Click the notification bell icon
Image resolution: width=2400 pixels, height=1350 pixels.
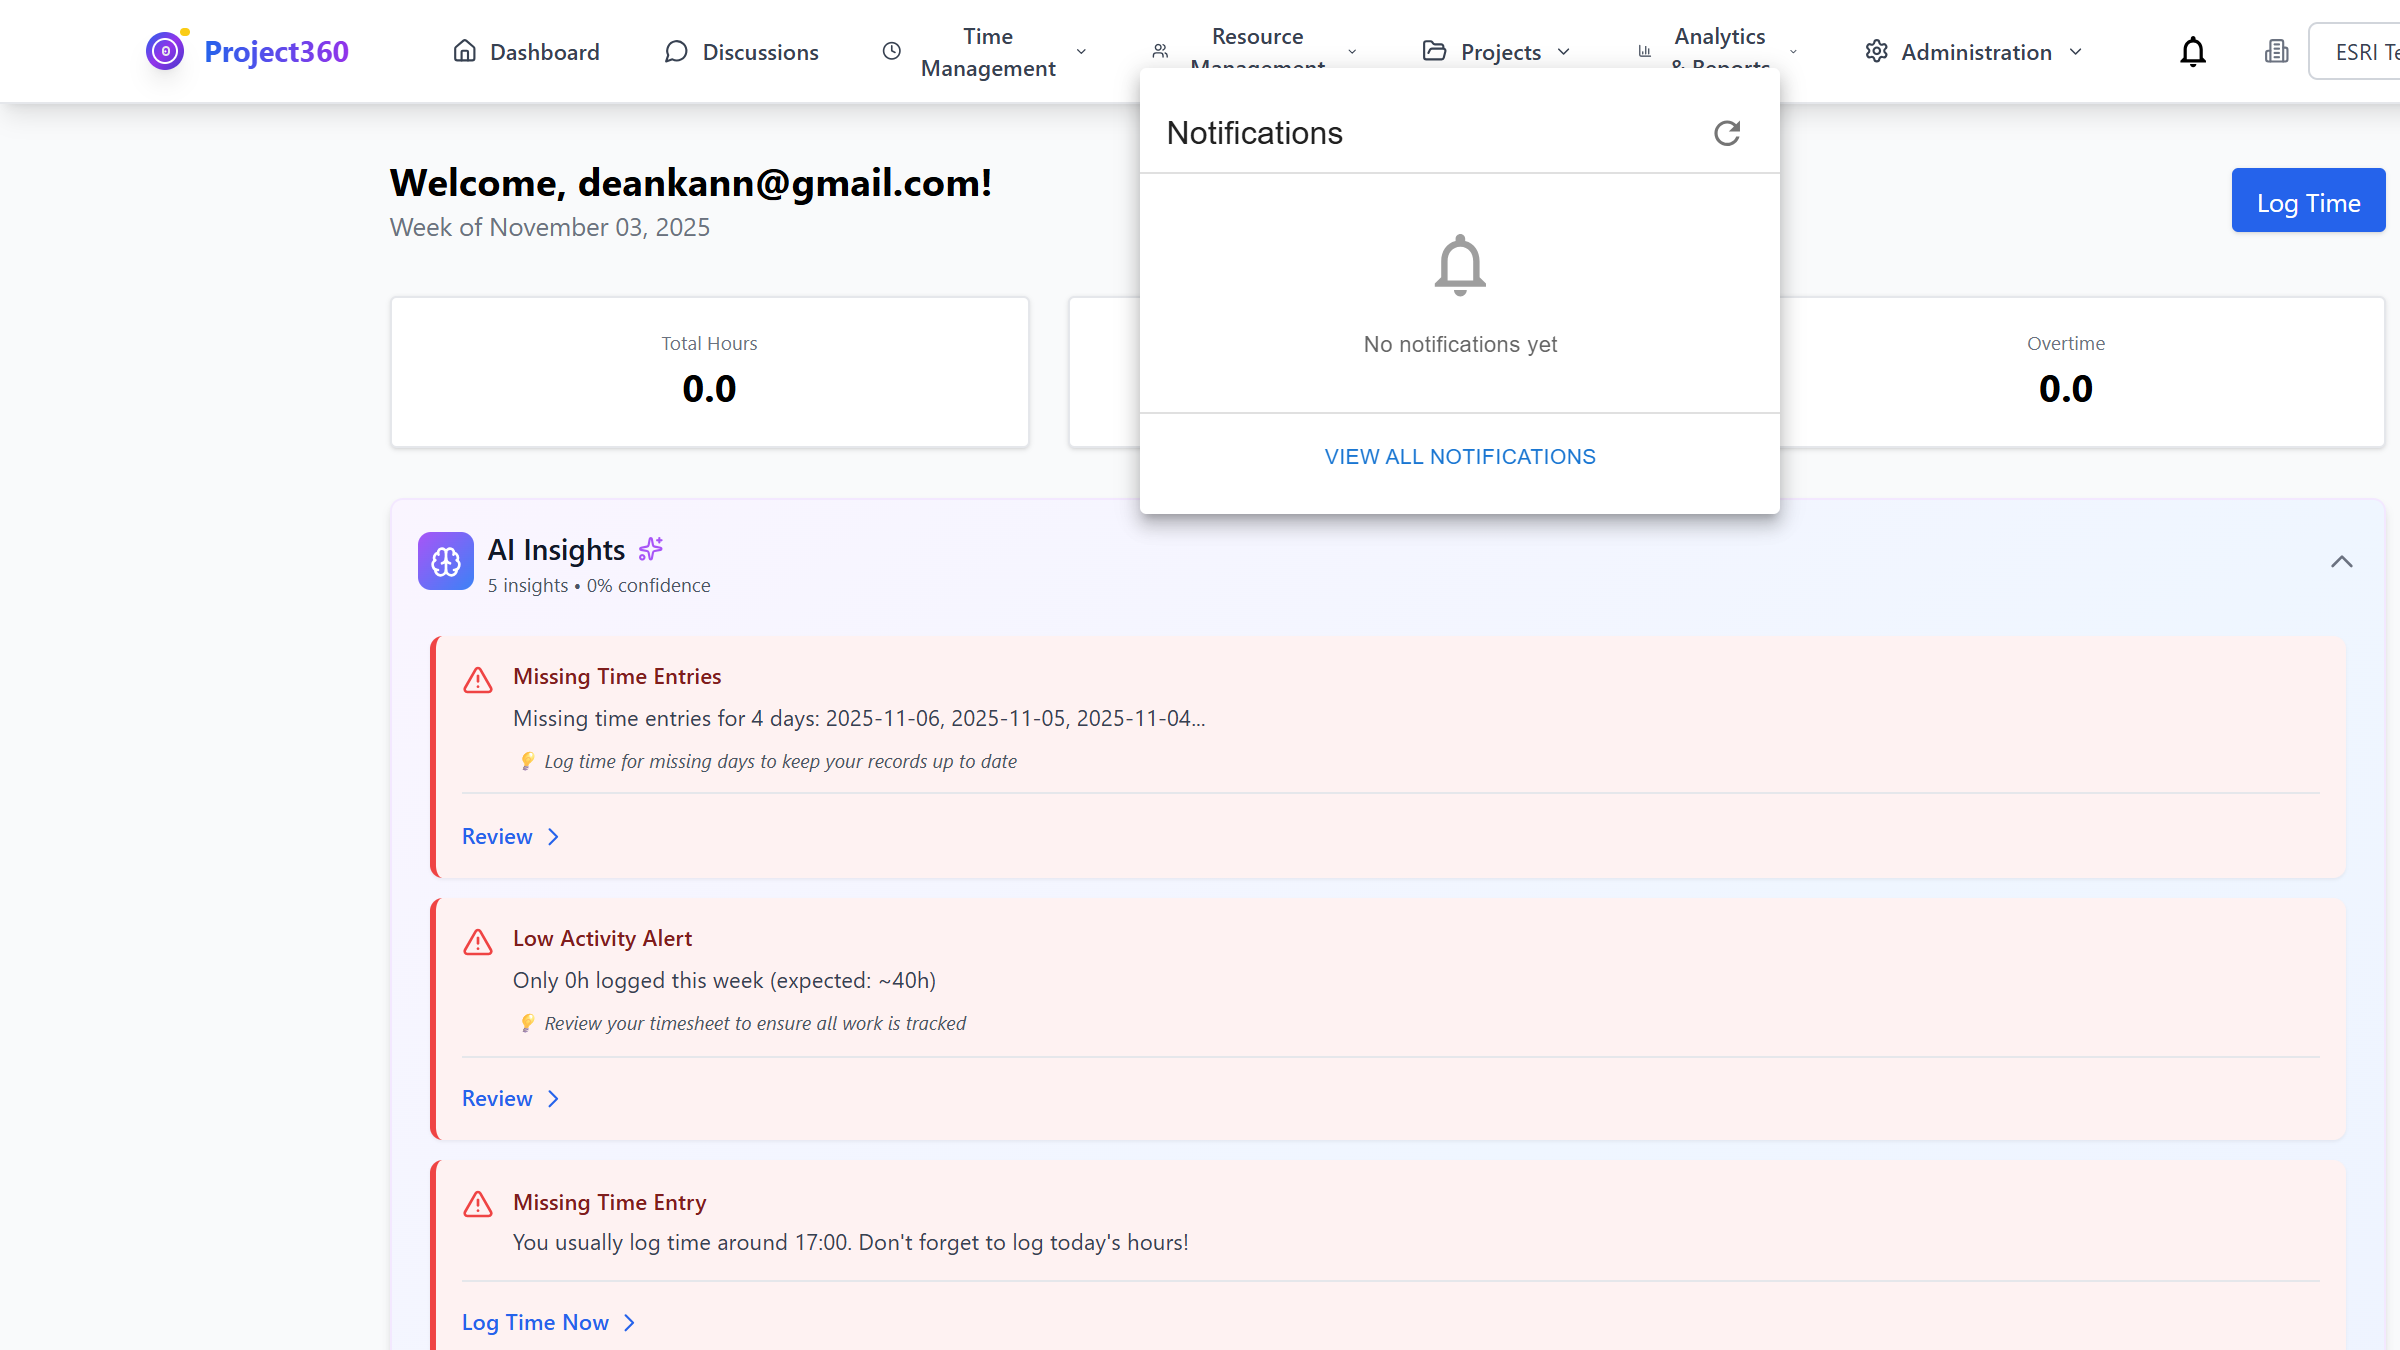[2192, 51]
